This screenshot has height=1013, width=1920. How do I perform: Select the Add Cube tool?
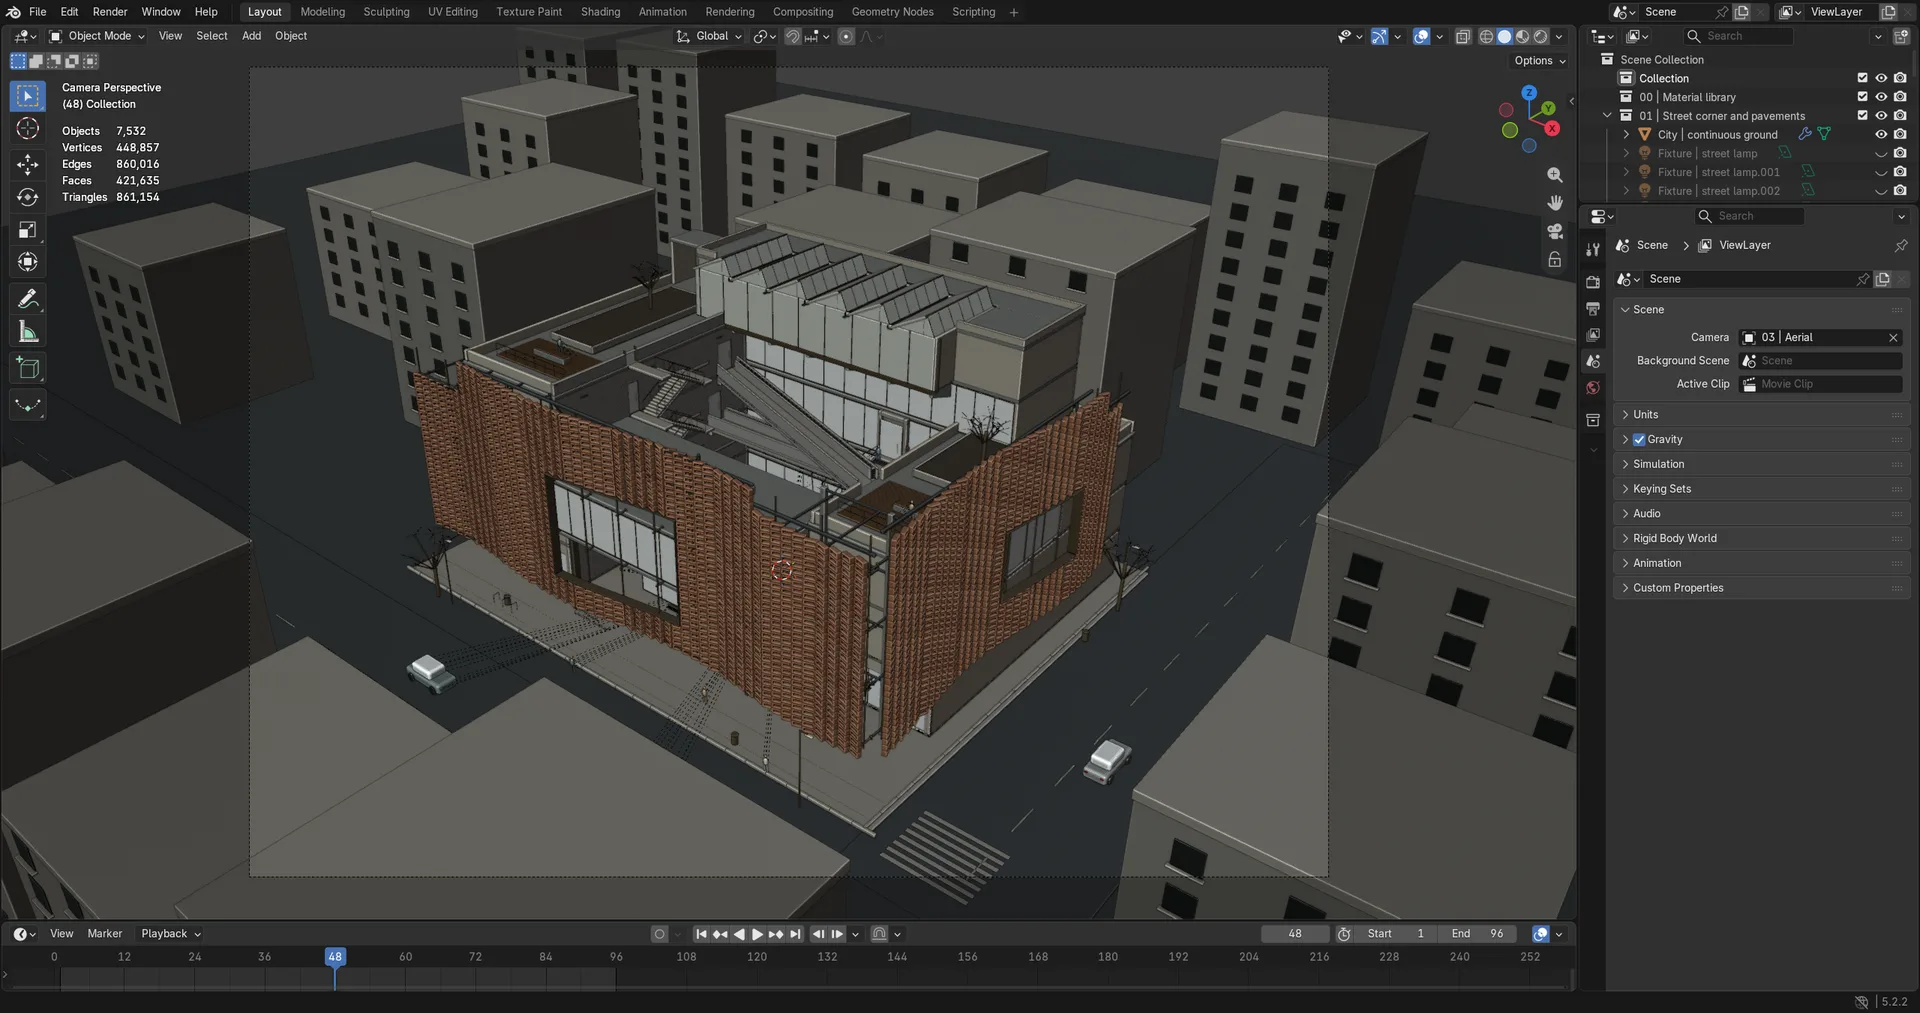tap(28, 369)
